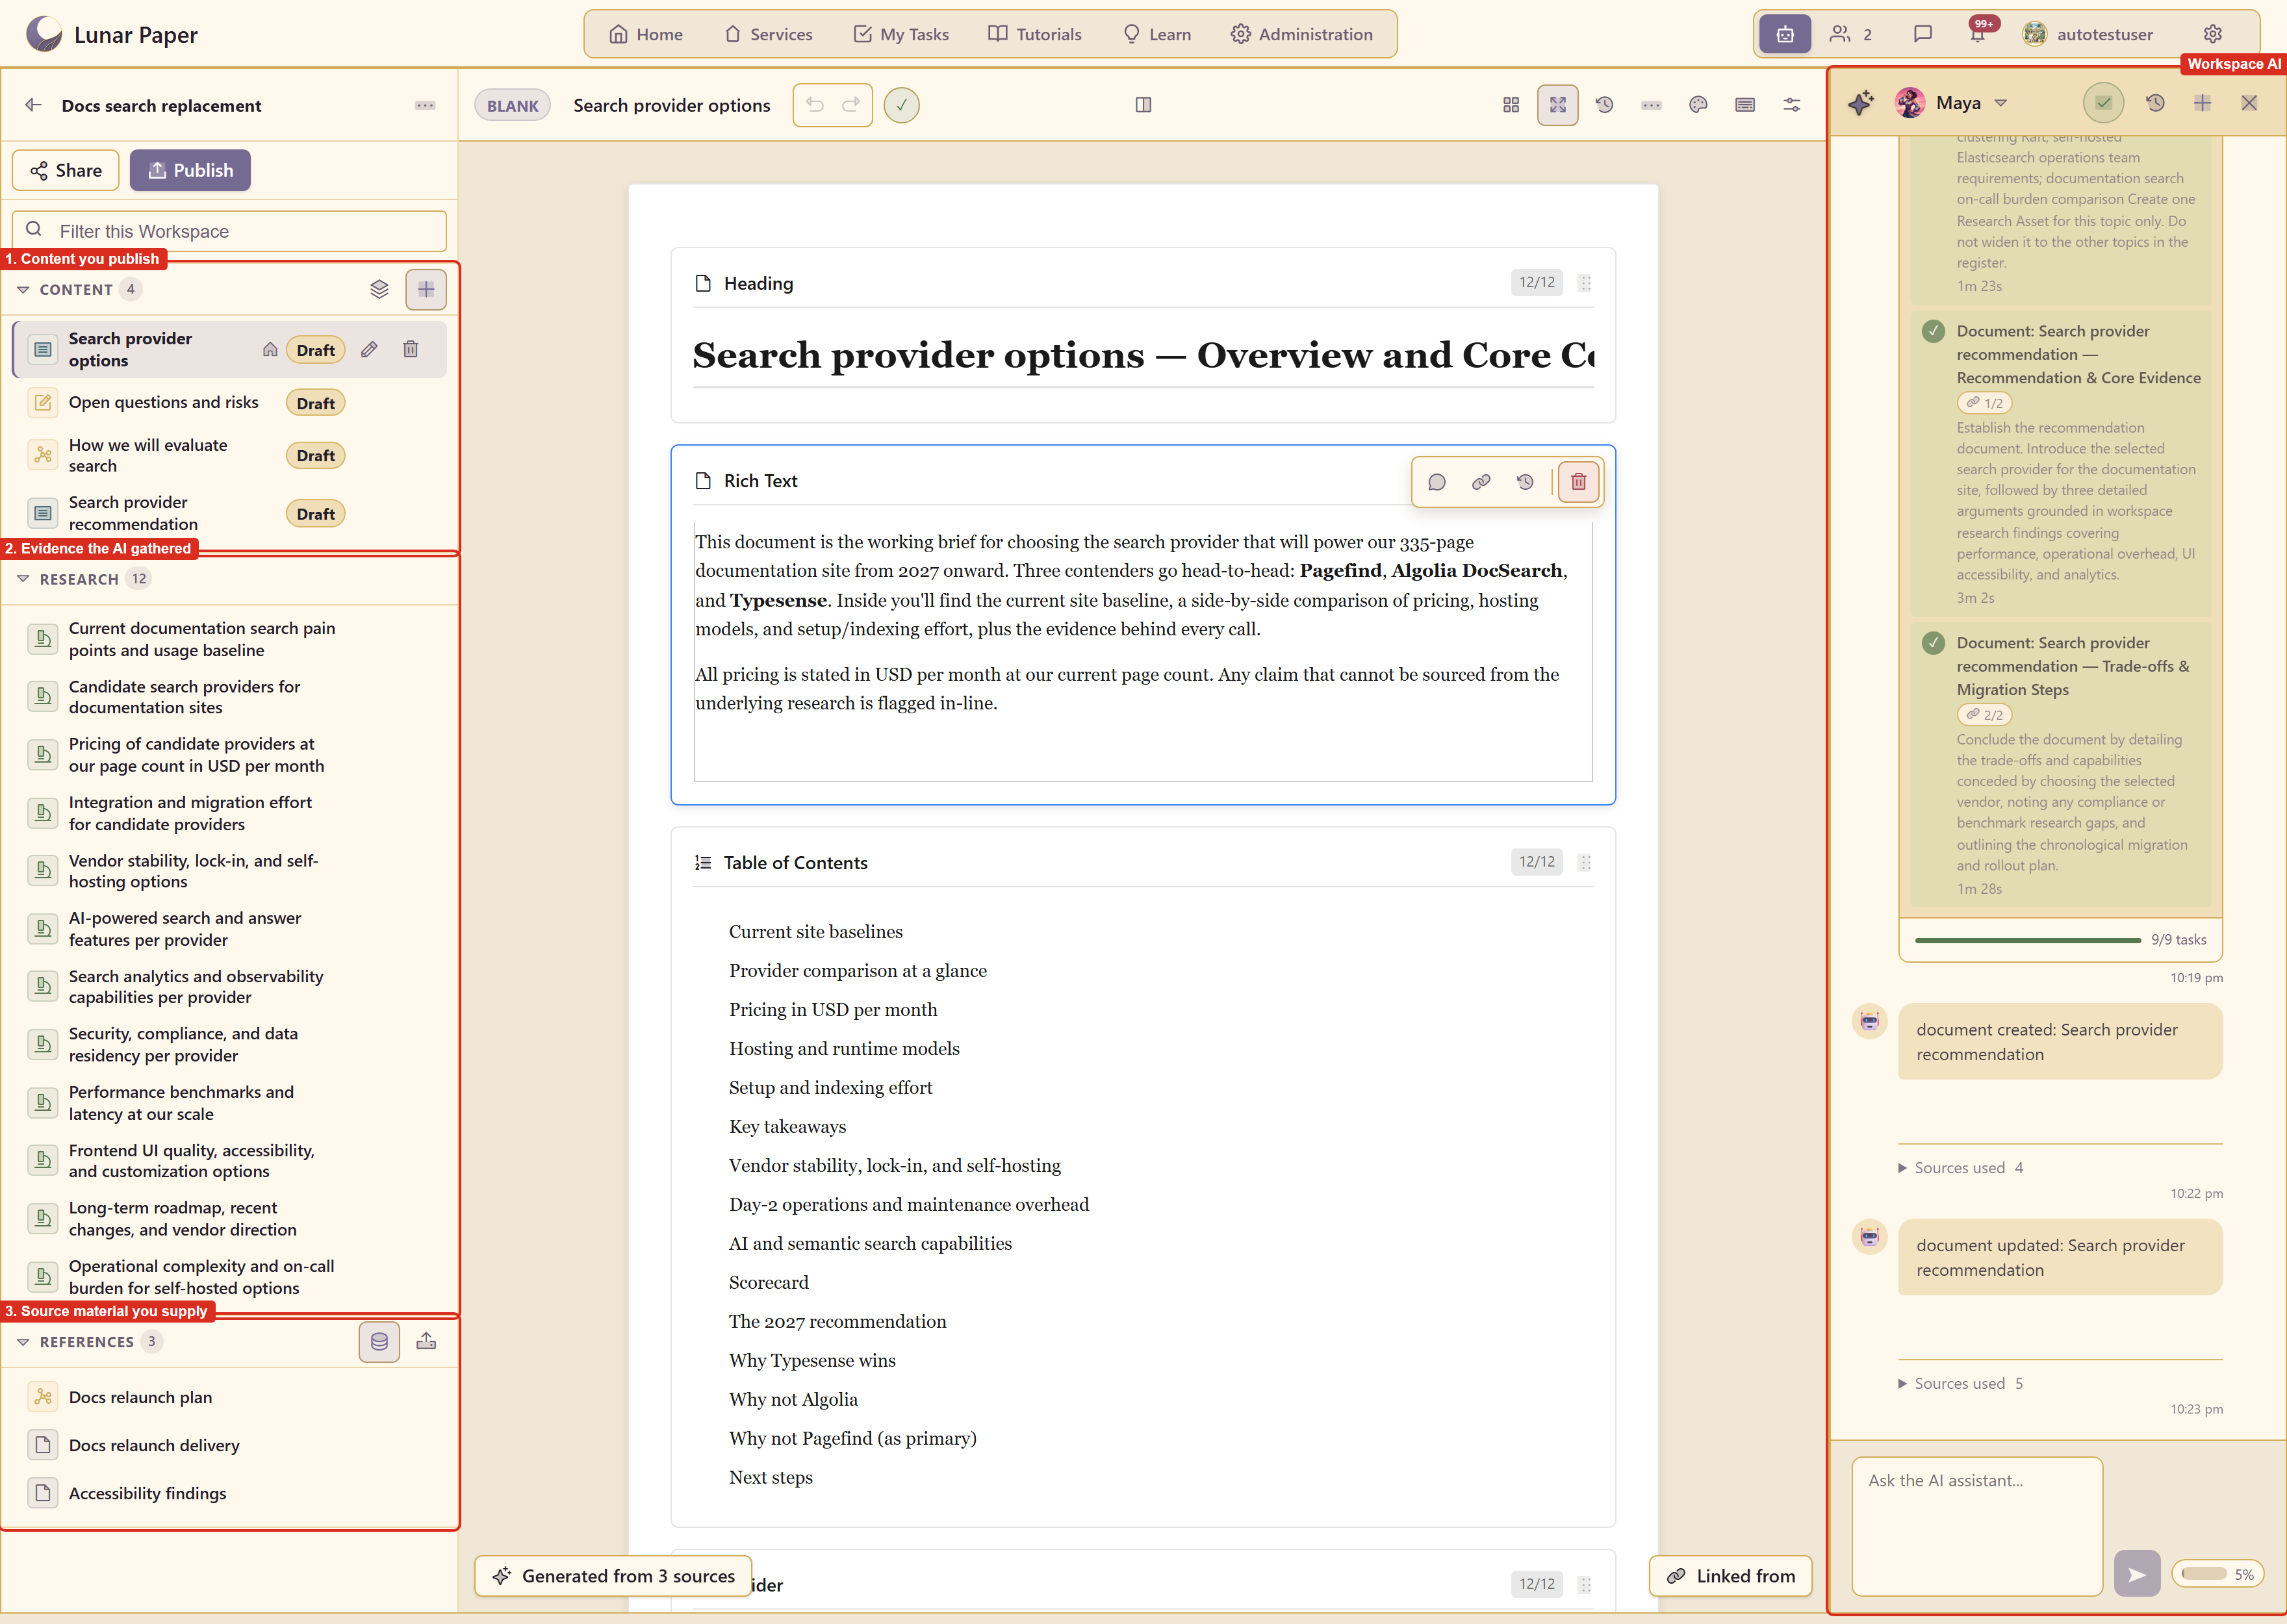Open the theme palette icon

point(1698,105)
